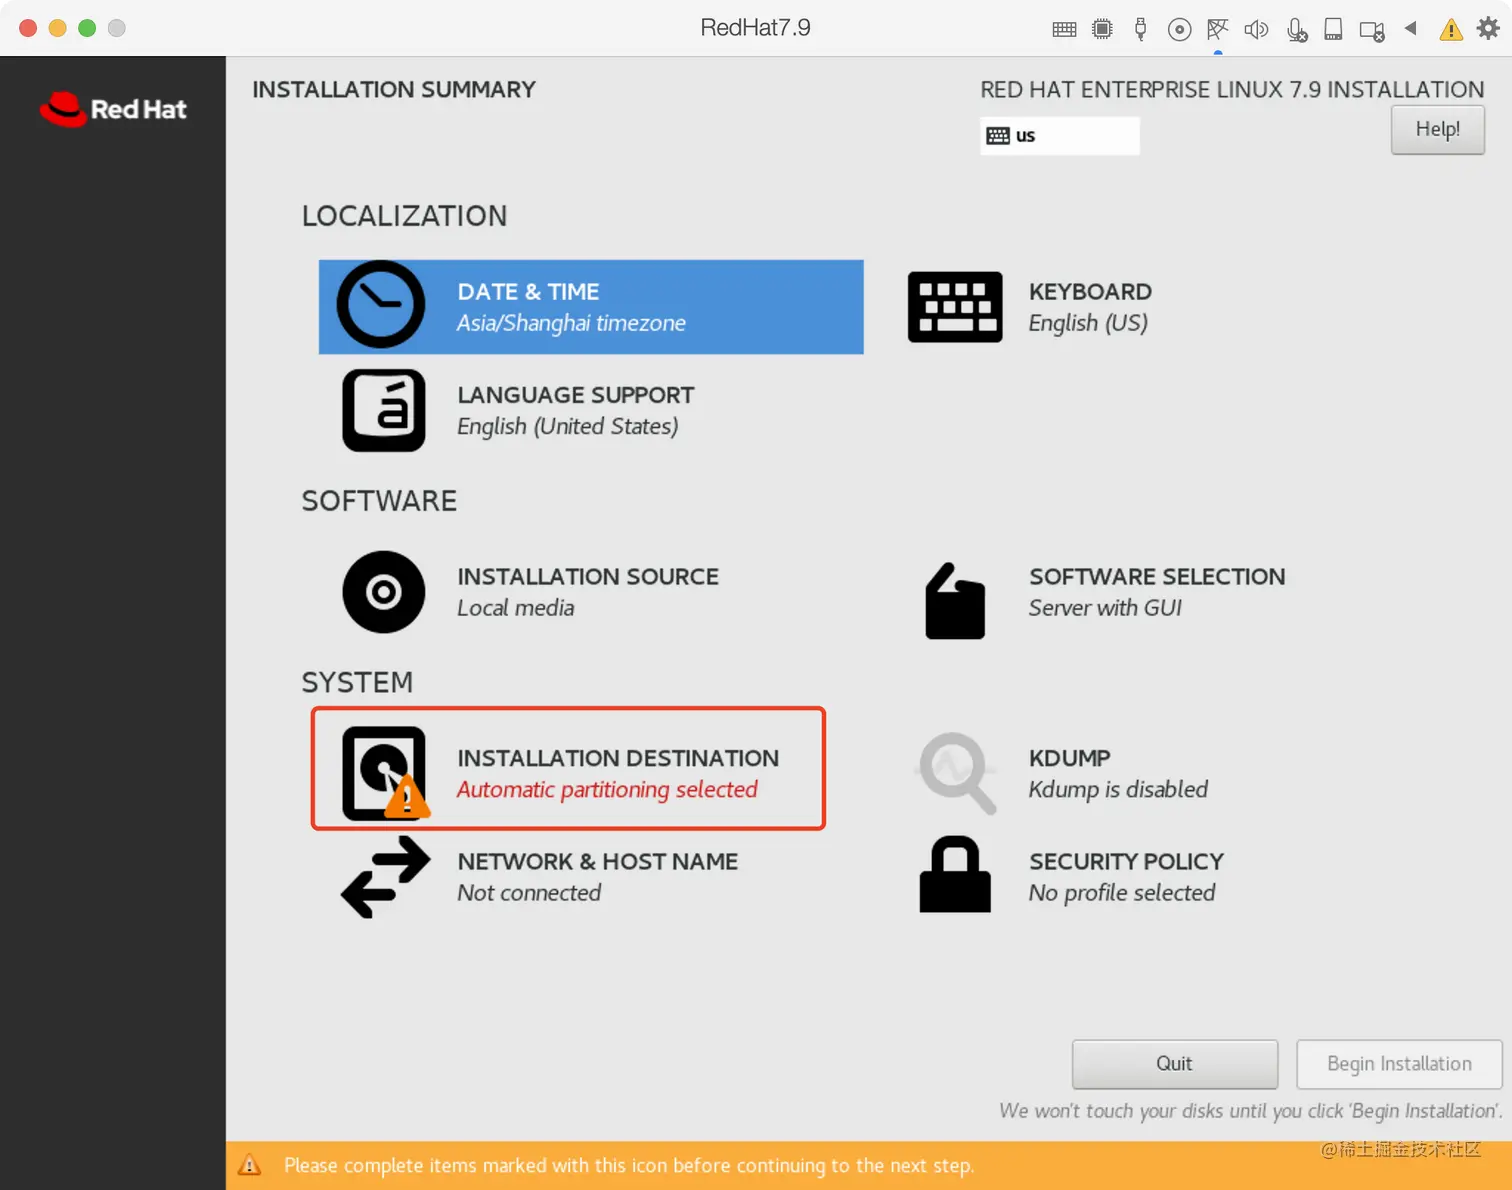Click the Network & Host Name arrows icon

pyautogui.click(x=386, y=877)
